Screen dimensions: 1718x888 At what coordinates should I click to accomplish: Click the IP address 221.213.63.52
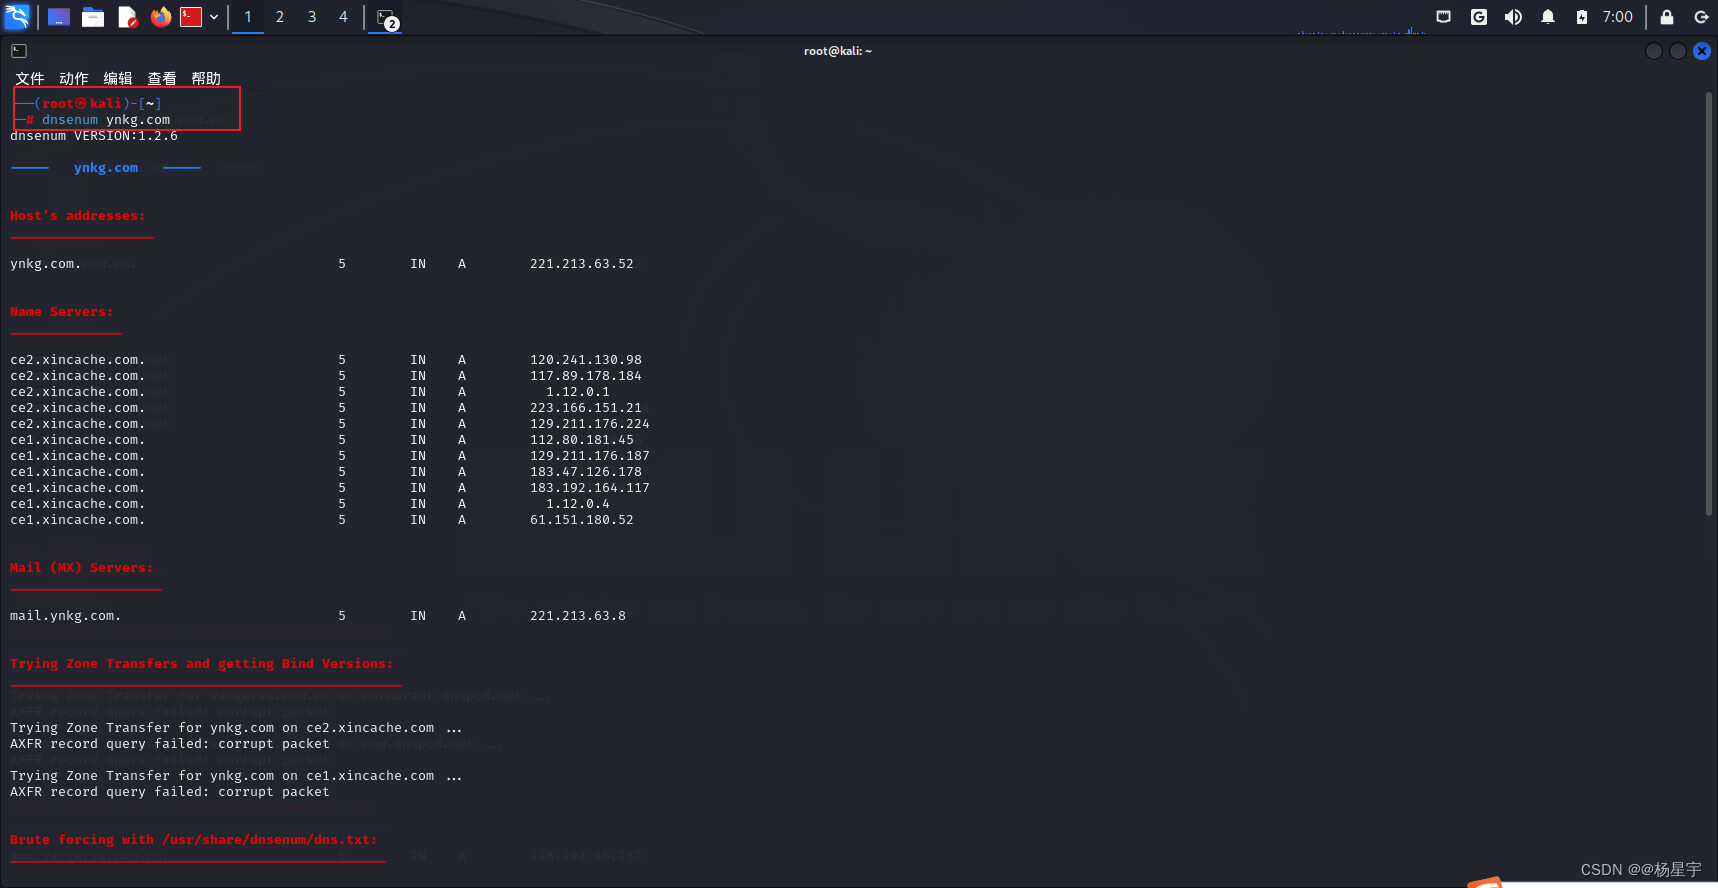582,264
